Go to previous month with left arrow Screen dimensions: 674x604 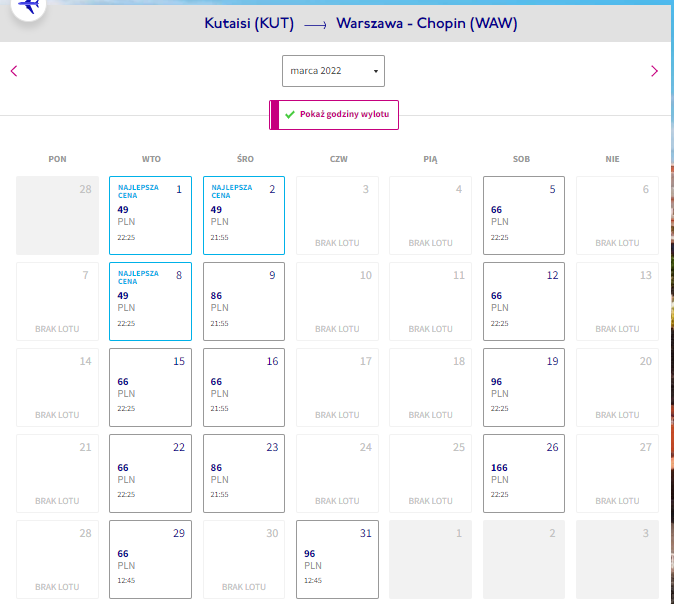tap(14, 71)
